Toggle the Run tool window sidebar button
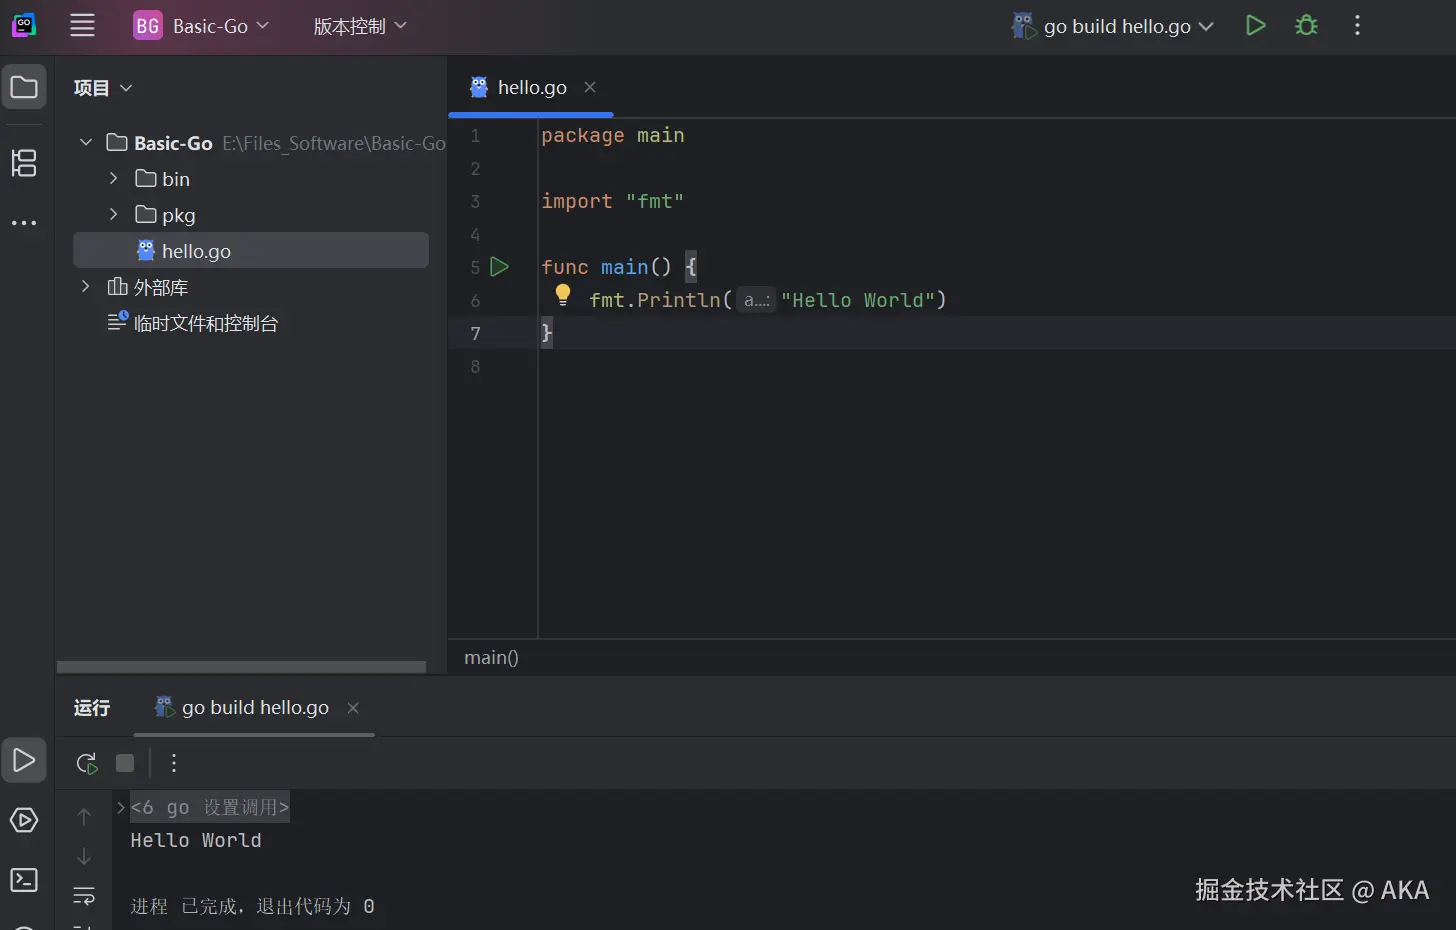1456x930 pixels. pyautogui.click(x=24, y=761)
